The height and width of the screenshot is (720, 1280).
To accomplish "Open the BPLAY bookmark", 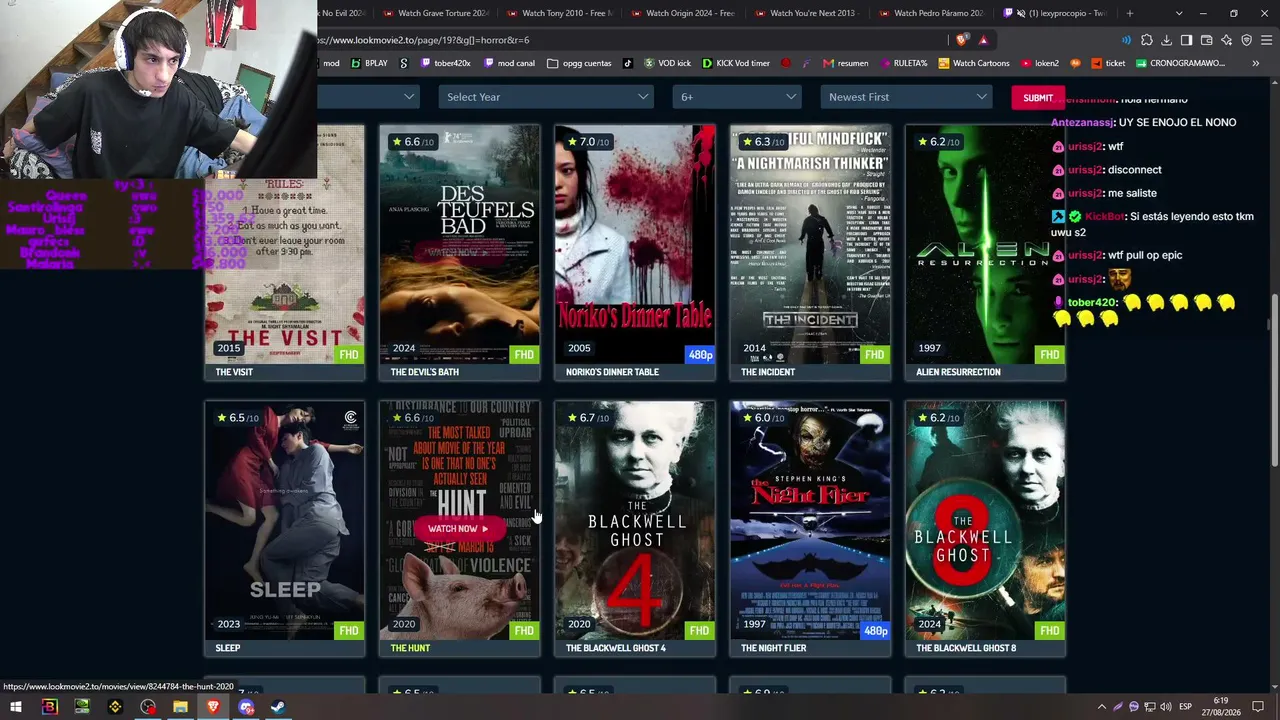I will click(369, 63).
